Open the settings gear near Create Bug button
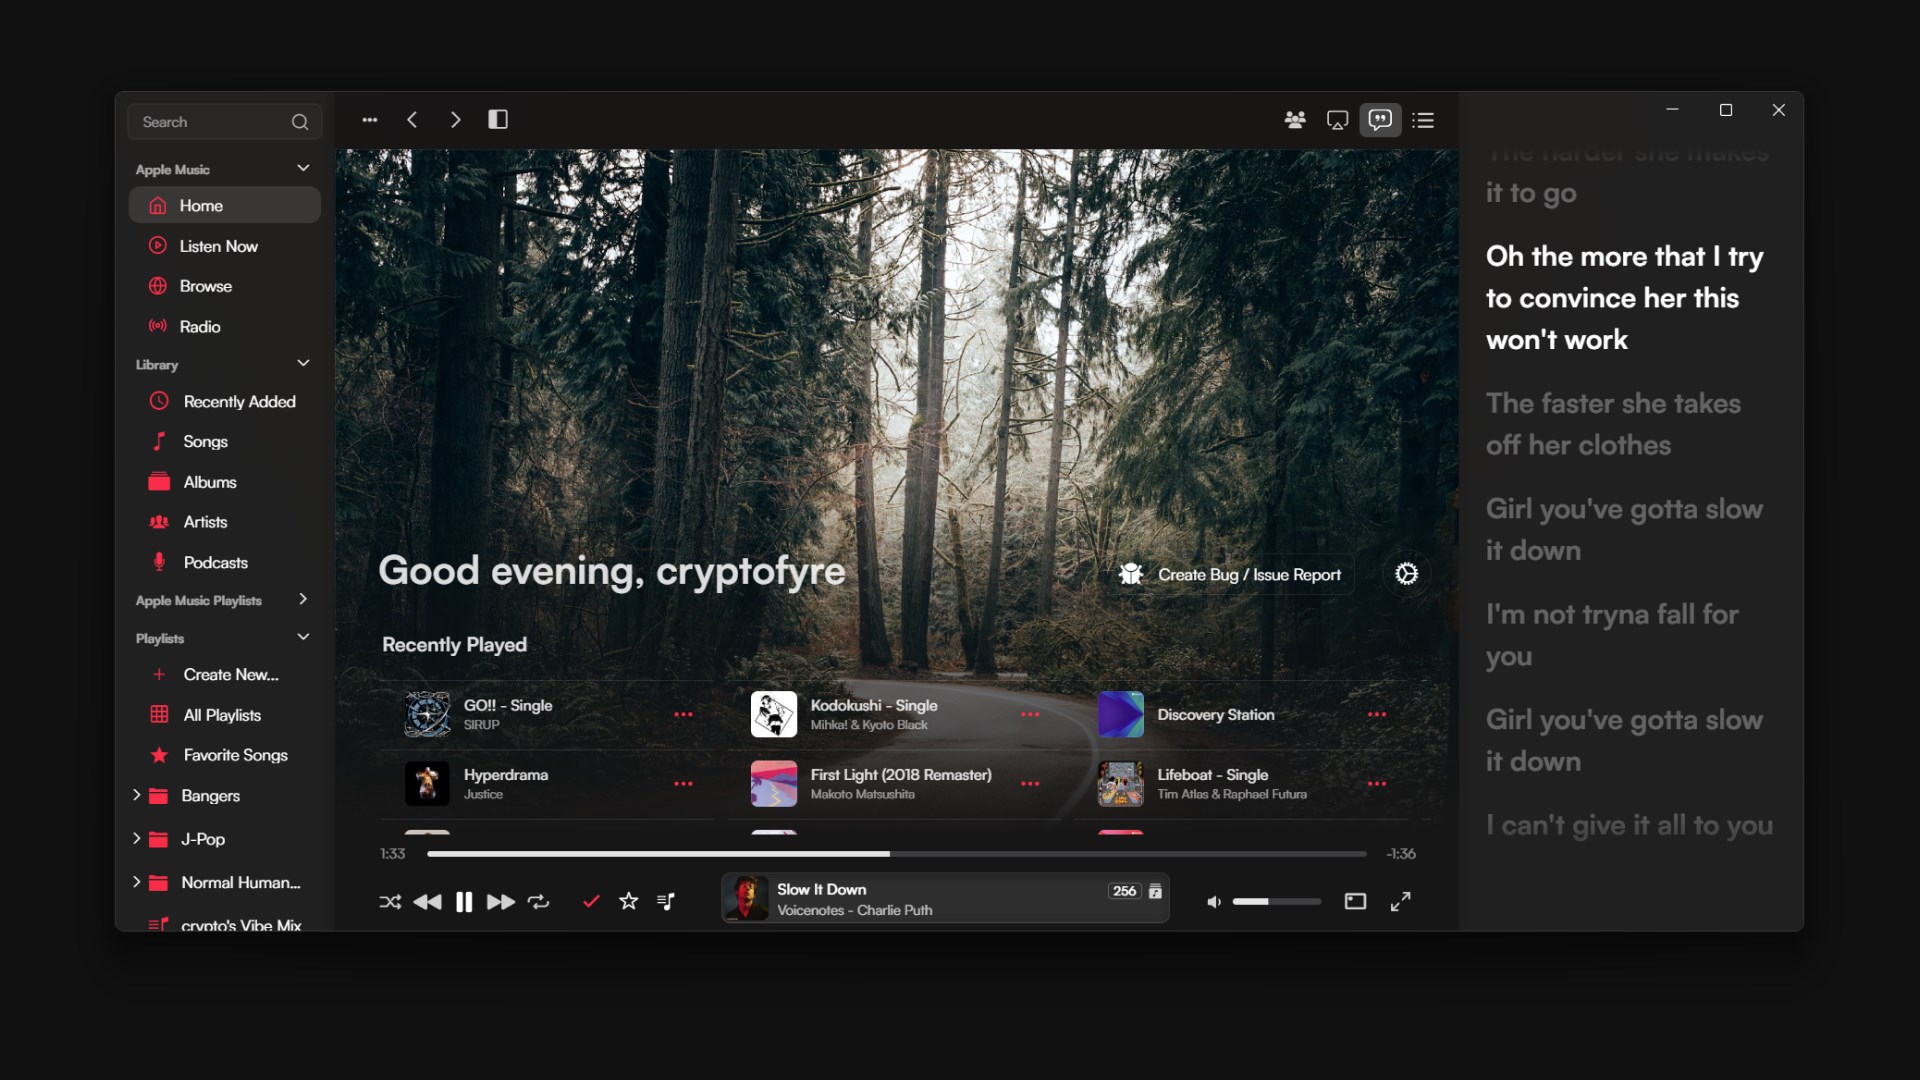 [1406, 574]
